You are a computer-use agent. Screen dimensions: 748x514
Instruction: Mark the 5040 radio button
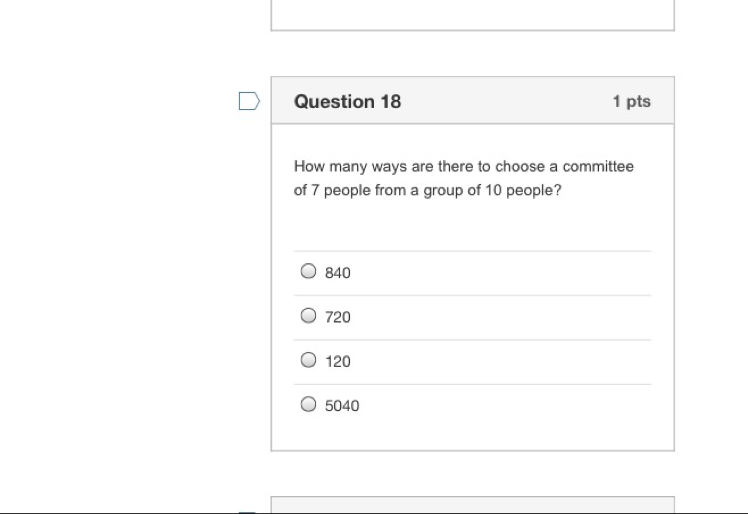click(x=308, y=404)
